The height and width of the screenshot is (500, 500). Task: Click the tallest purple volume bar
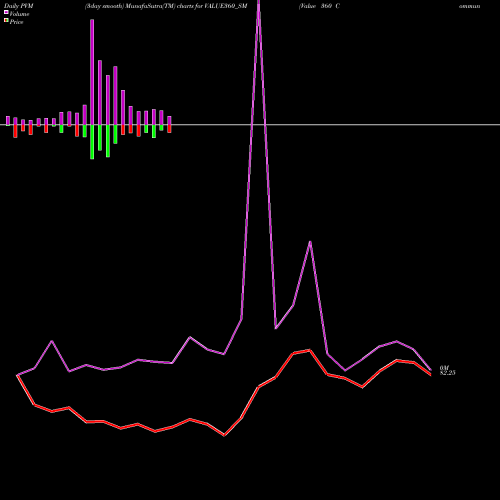pos(92,72)
